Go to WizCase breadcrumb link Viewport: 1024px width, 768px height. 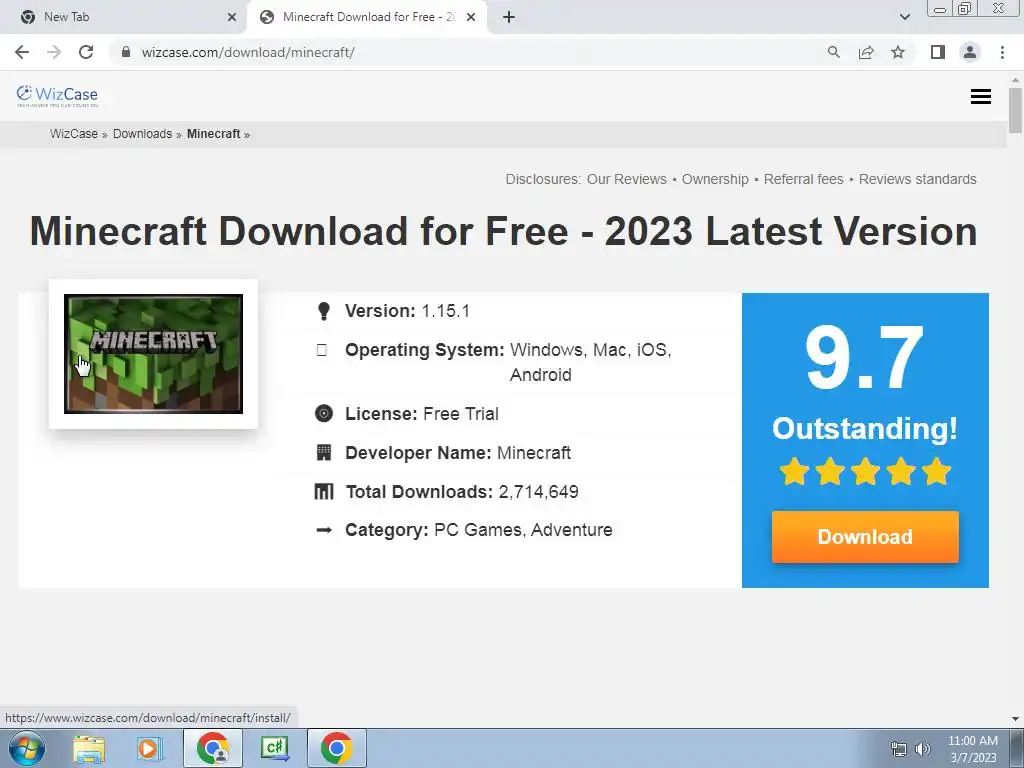(x=74, y=134)
